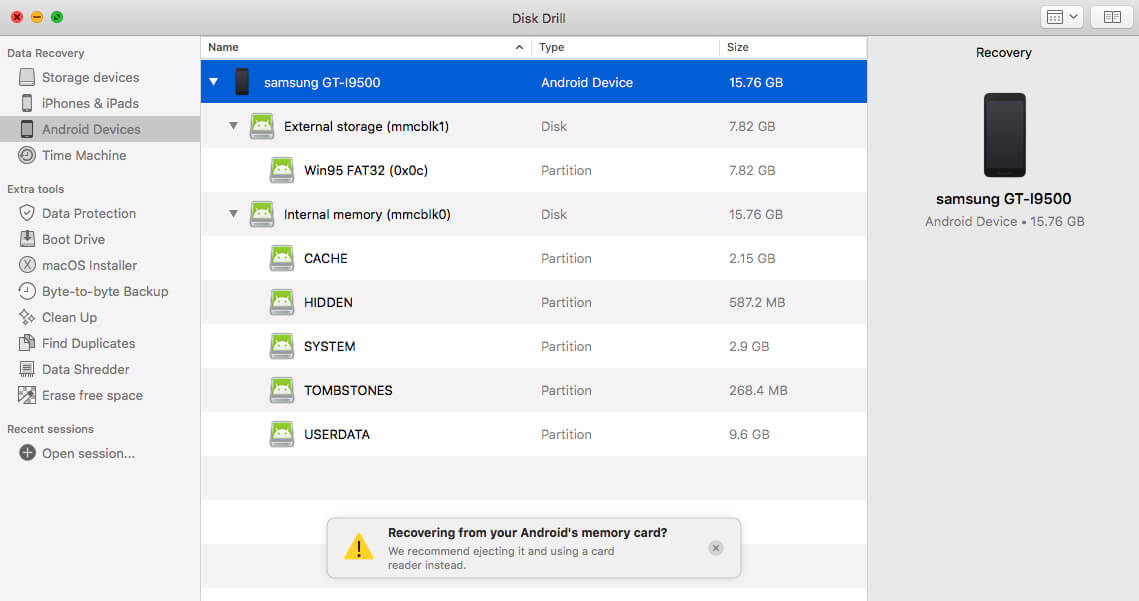The image size is (1139, 601).
Task: Collapse the samsung GT-I9500 device row
Action: [x=213, y=82]
